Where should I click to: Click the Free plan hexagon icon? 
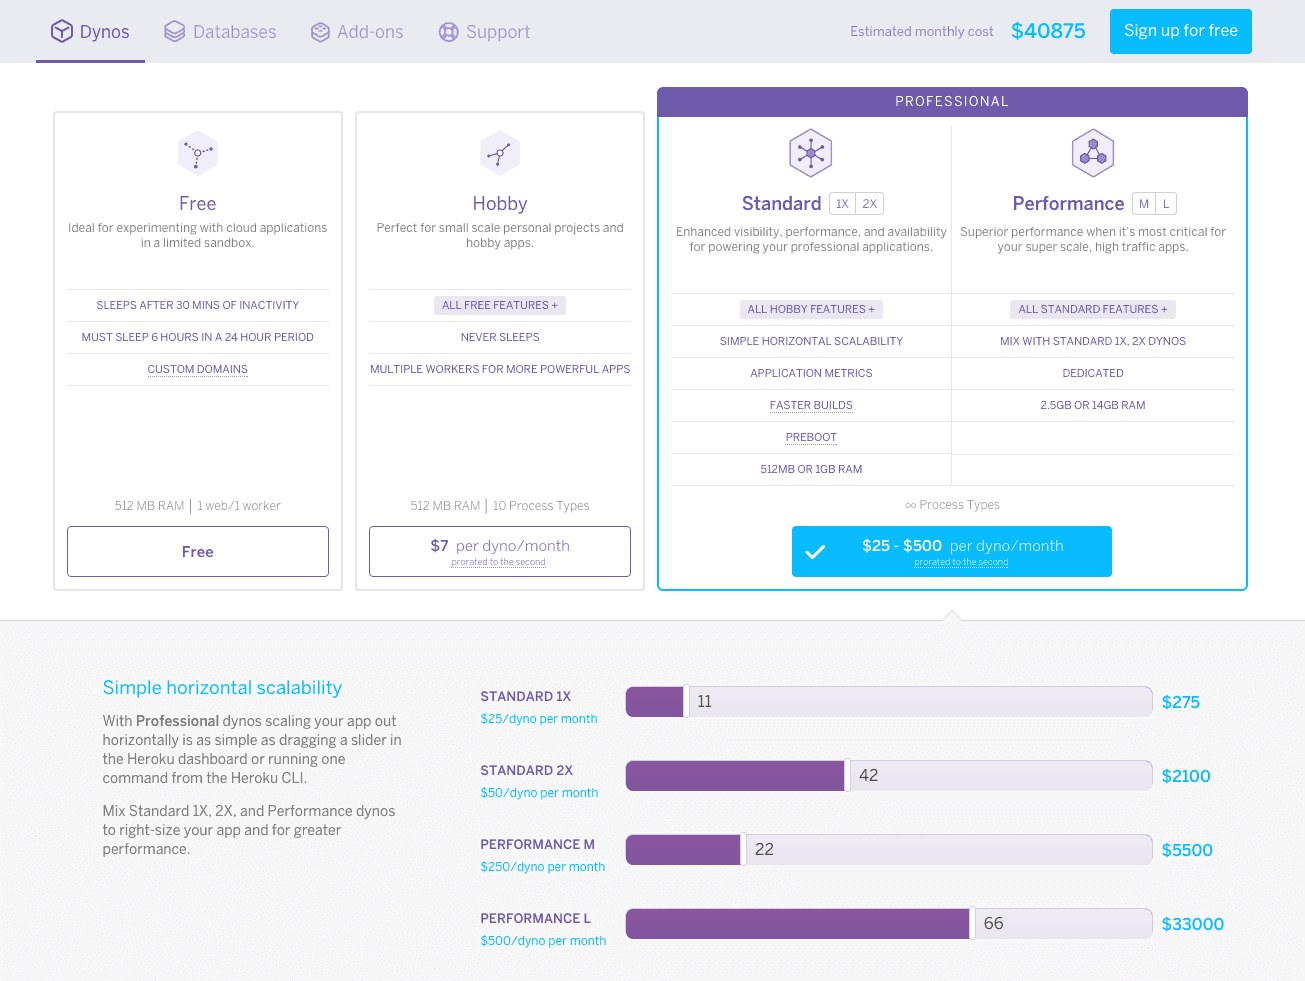click(197, 152)
